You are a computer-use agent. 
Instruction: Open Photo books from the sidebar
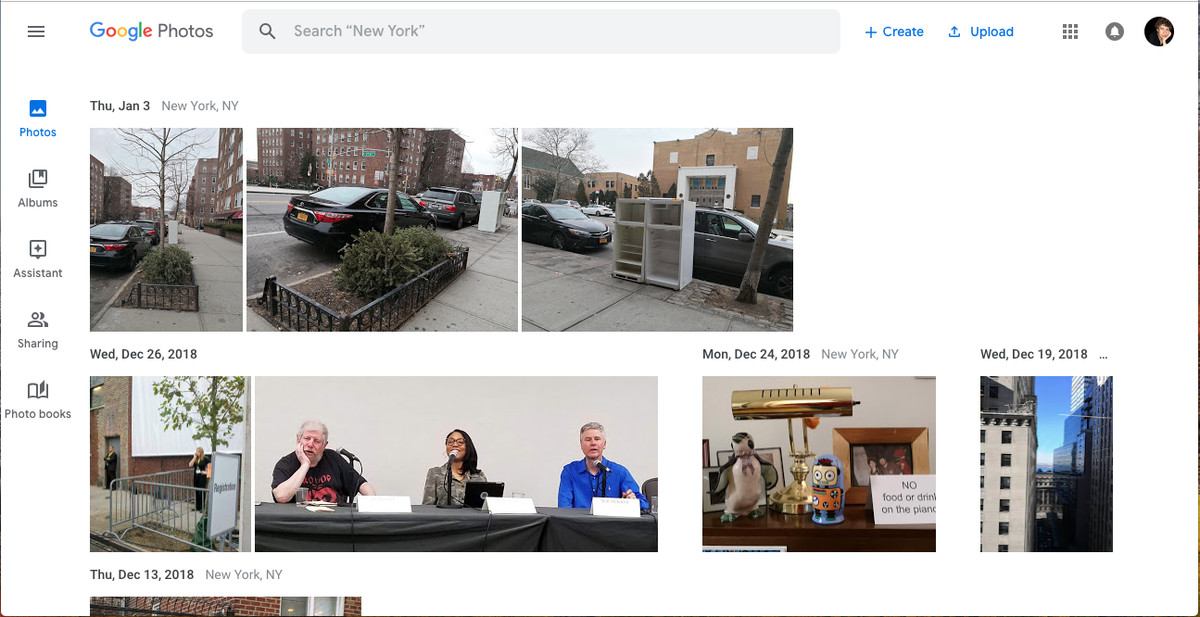pyautogui.click(x=38, y=400)
